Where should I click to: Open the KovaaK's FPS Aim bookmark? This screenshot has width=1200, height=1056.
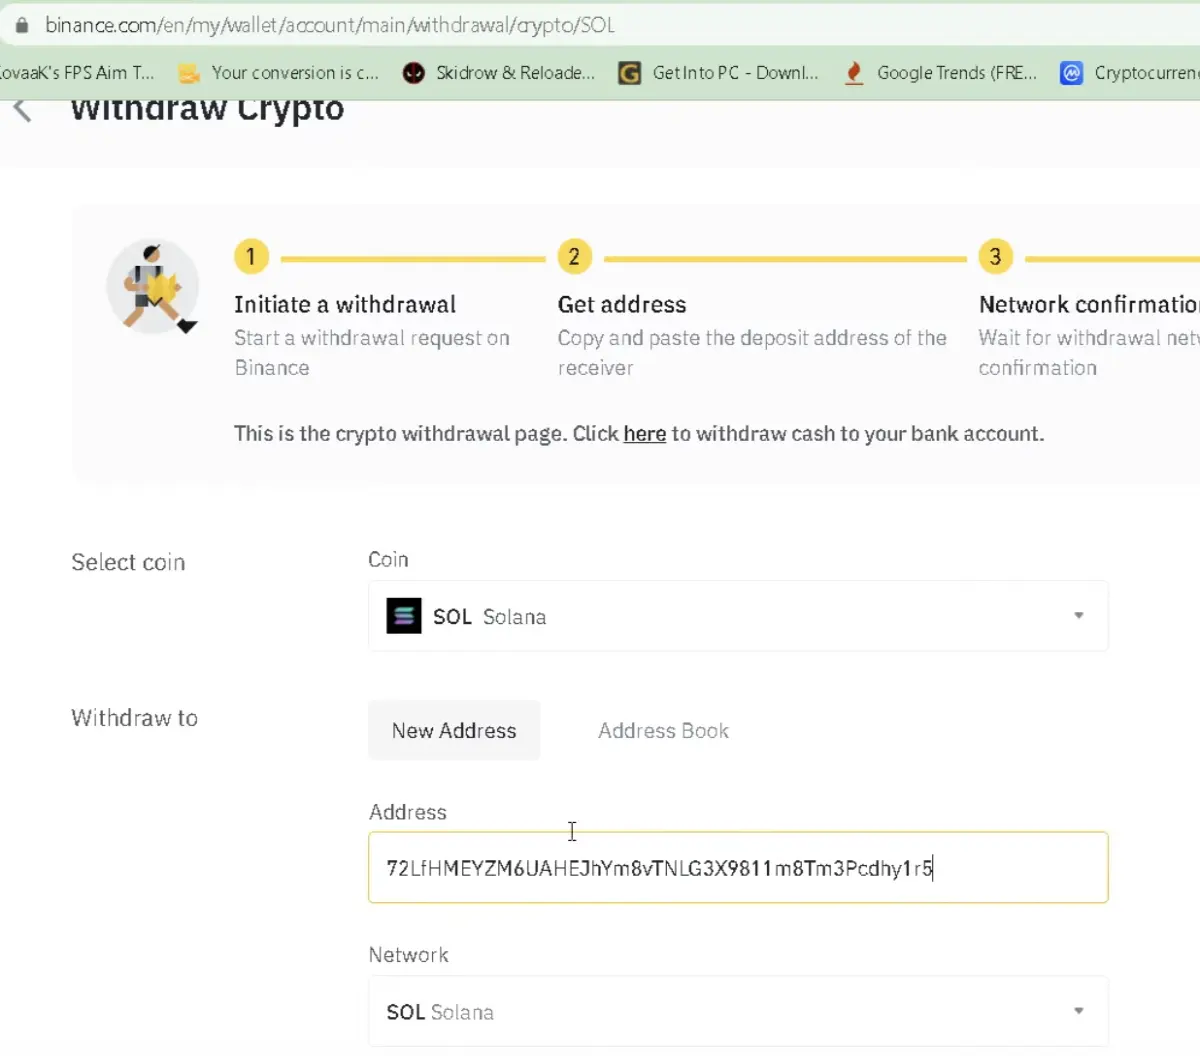point(77,73)
